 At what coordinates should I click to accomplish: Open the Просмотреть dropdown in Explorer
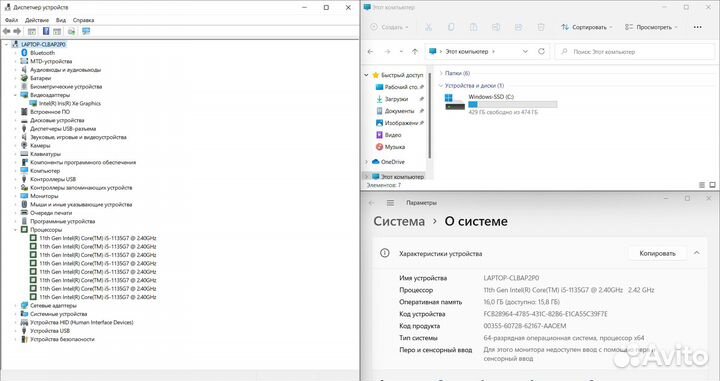[651, 27]
